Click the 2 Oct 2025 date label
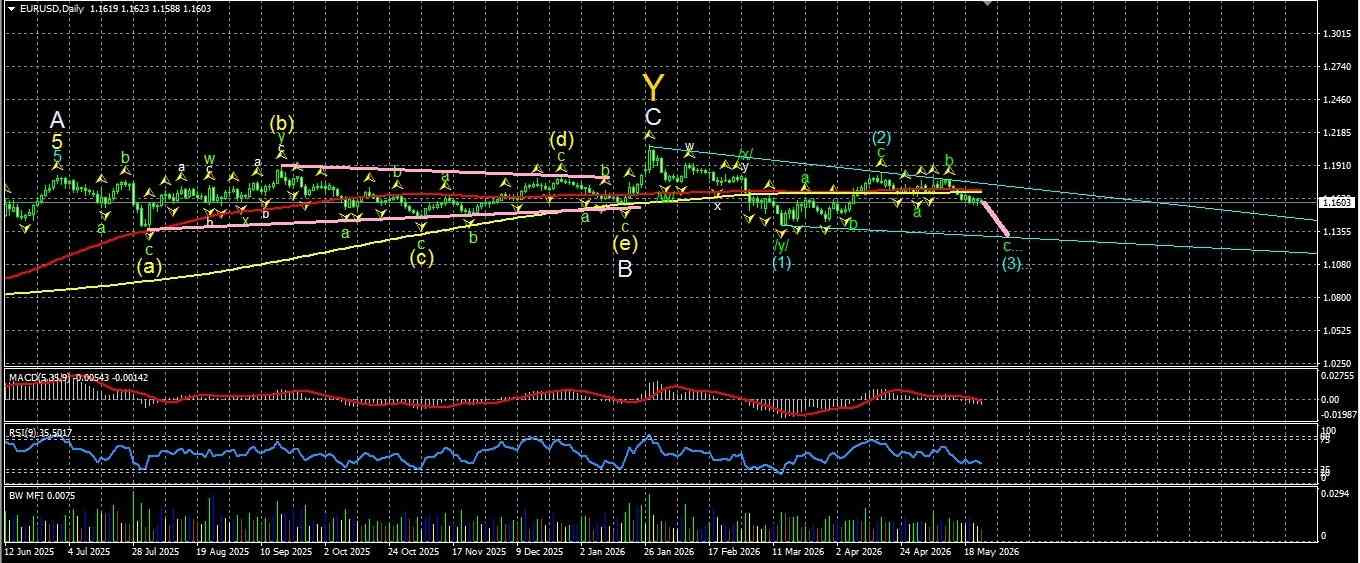The image size is (1360, 563). pyautogui.click(x=348, y=551)
